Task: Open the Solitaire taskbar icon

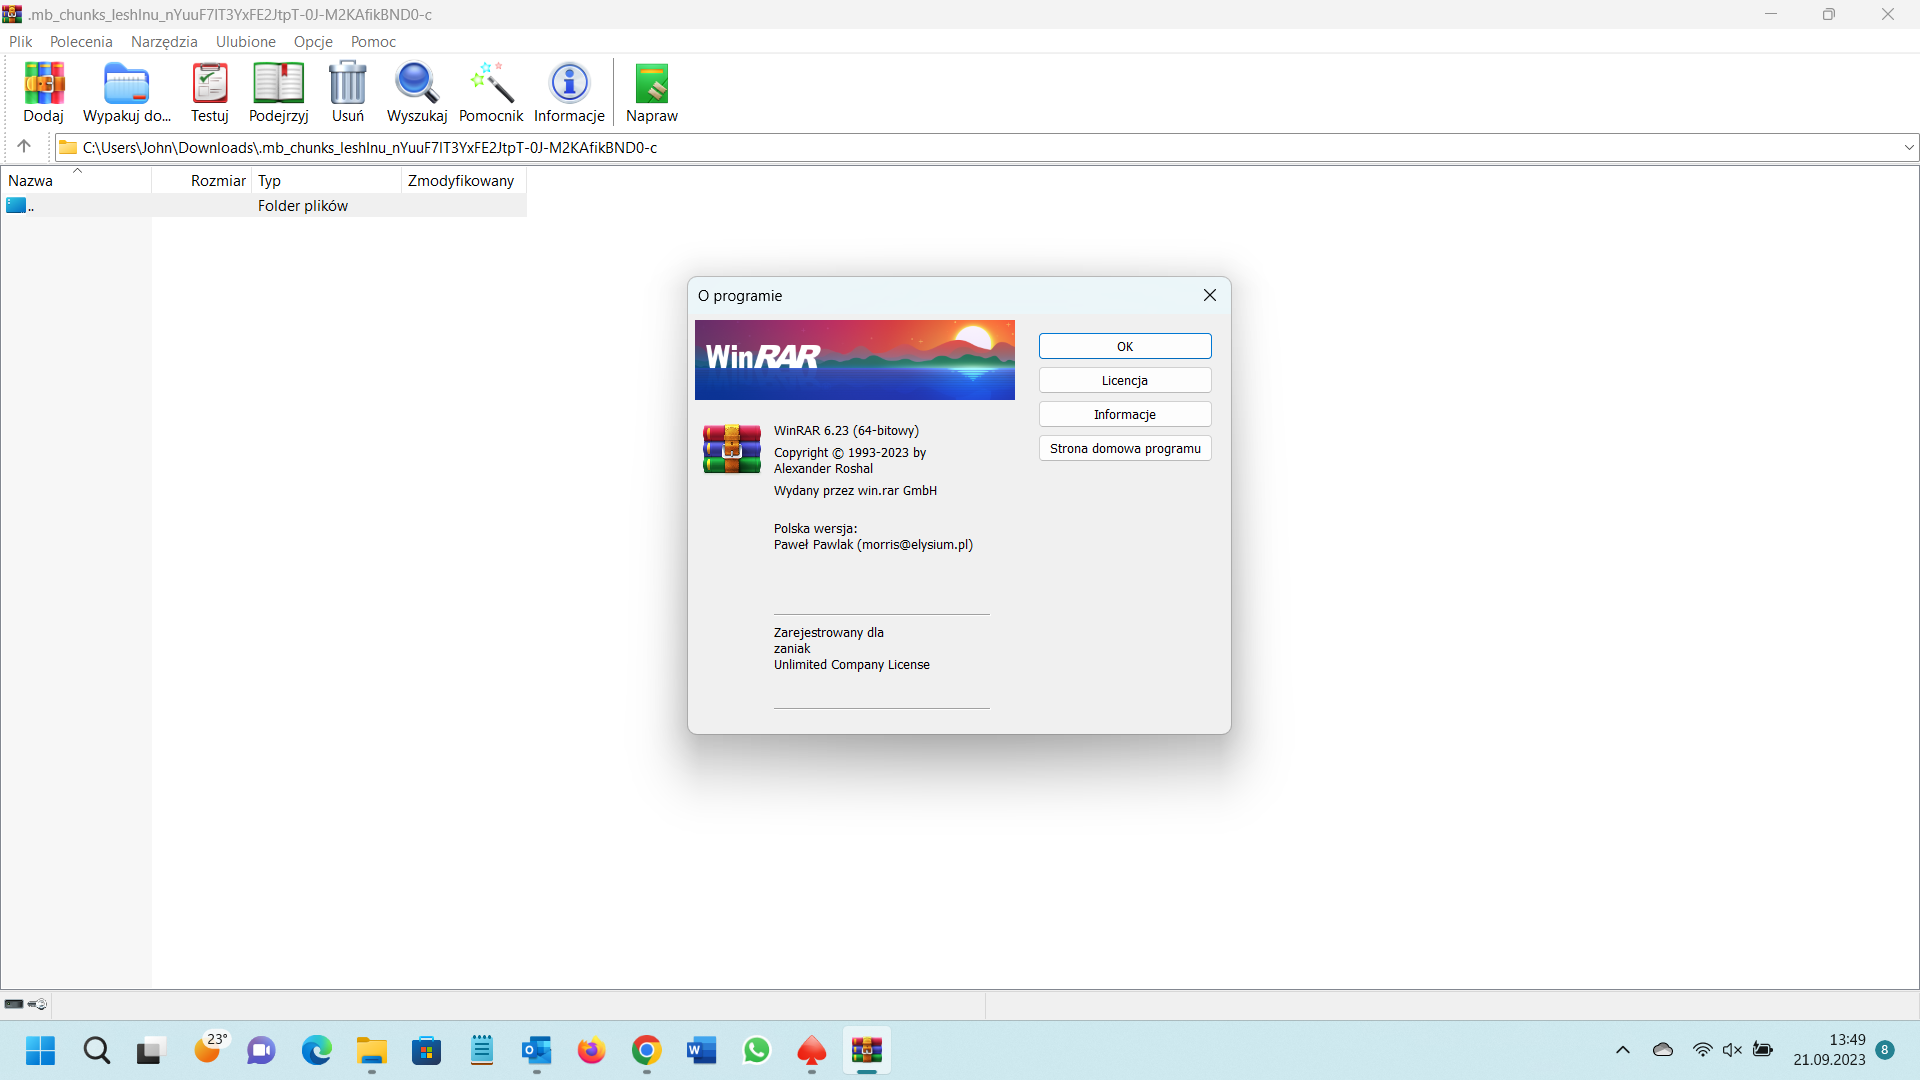Action: pyautogui.click(x=812, y=1051)
